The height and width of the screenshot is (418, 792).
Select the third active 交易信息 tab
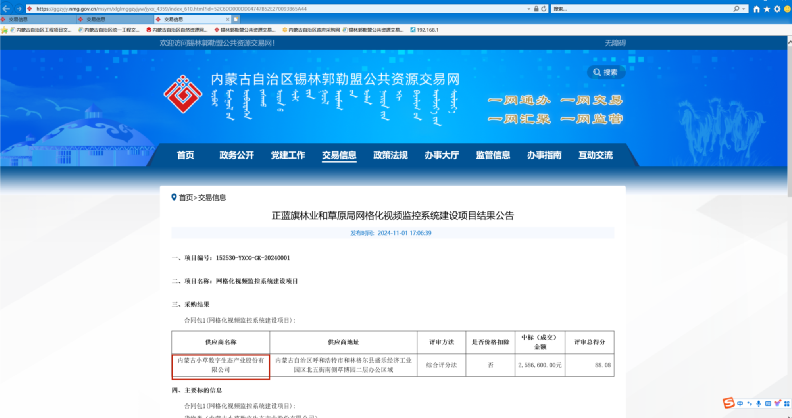tap(193, 19)
